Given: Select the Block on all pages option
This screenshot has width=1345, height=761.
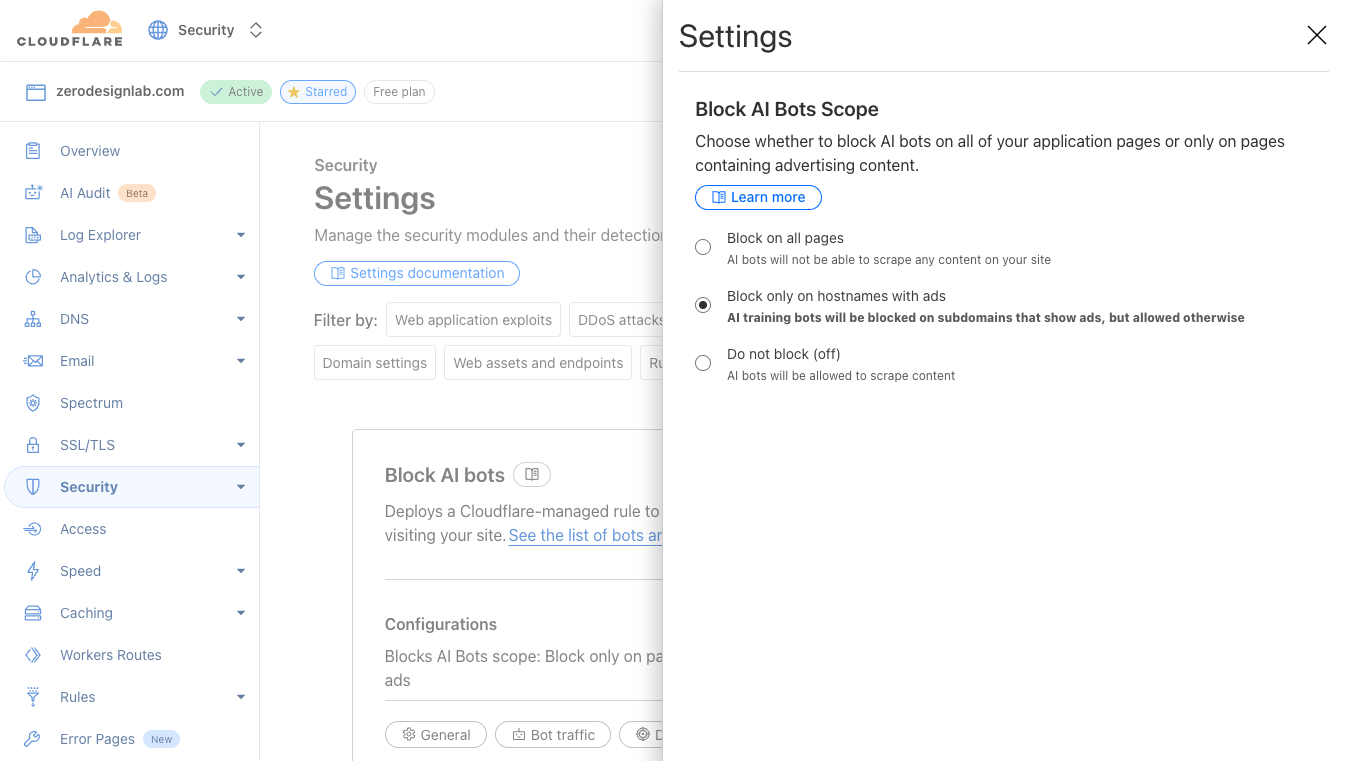Looking at the screenshot, I should coord(703,247).
